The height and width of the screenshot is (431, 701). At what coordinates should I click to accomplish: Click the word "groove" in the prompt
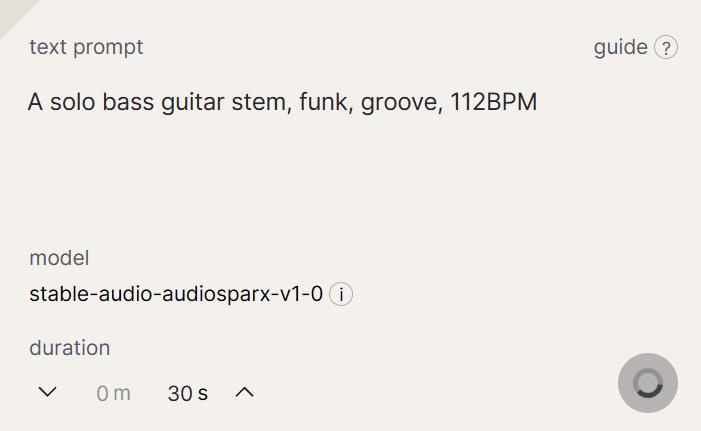[401, 103]
